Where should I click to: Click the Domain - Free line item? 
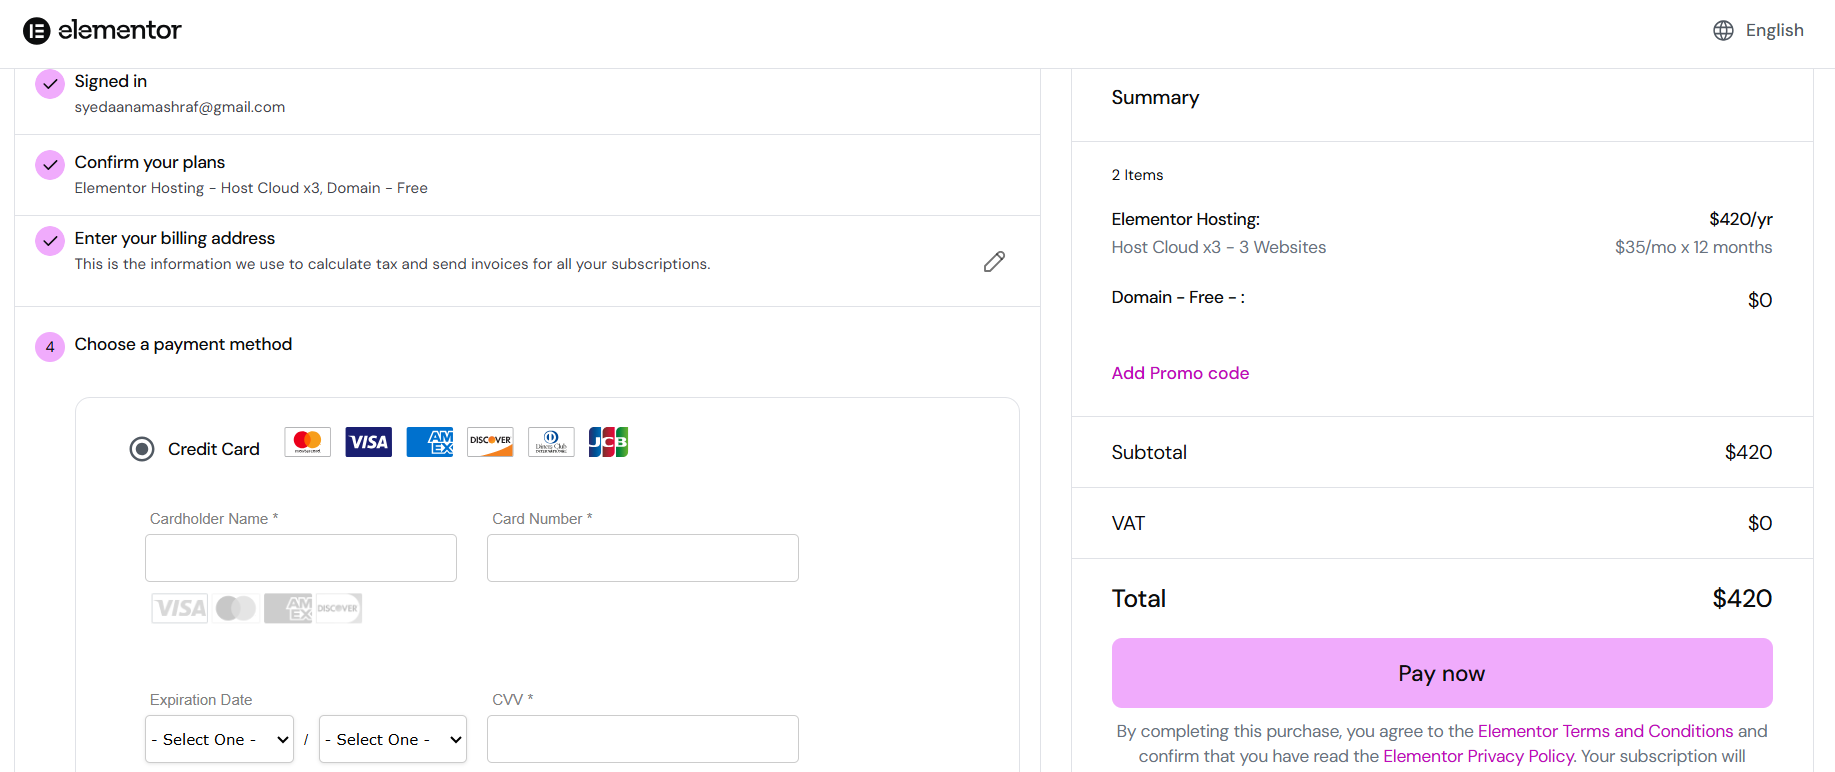click(1178, 297)
